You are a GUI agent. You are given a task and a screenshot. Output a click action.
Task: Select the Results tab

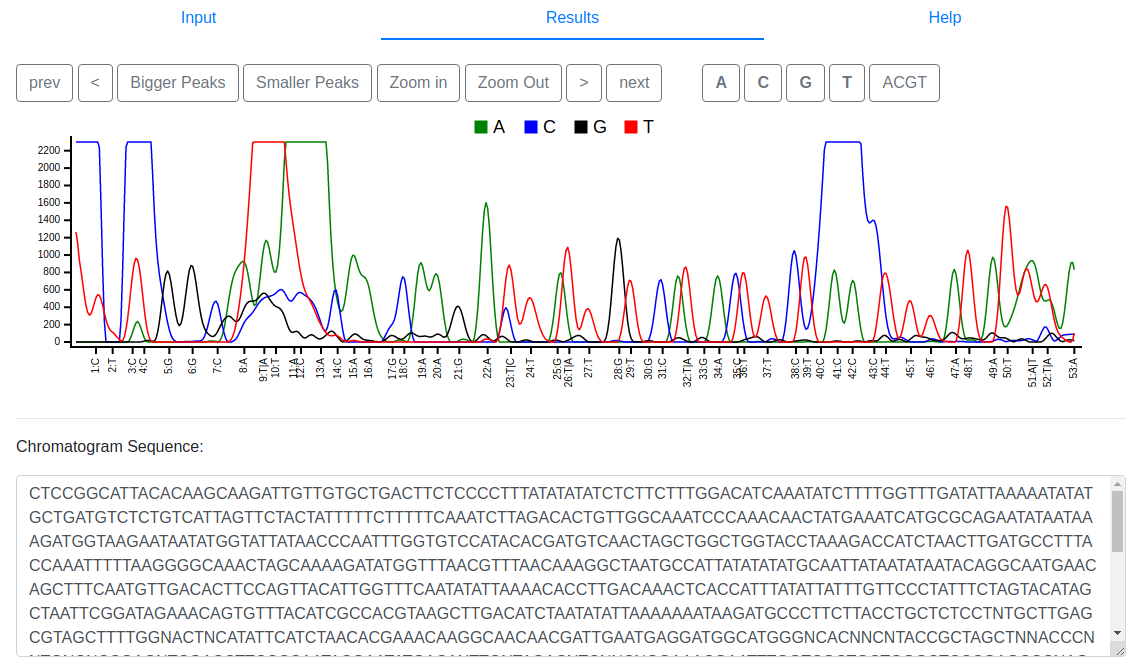click(x=572, y=18)
